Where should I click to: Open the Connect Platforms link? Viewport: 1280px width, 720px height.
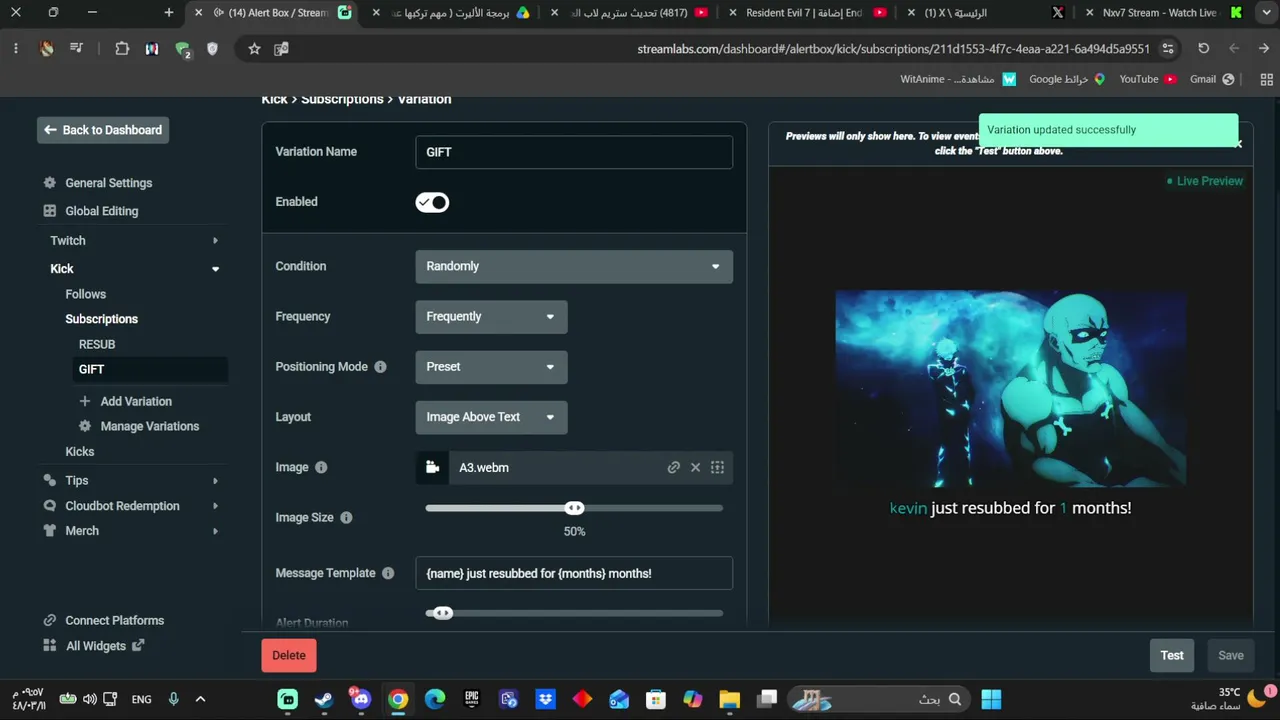[x=115, y=621]
